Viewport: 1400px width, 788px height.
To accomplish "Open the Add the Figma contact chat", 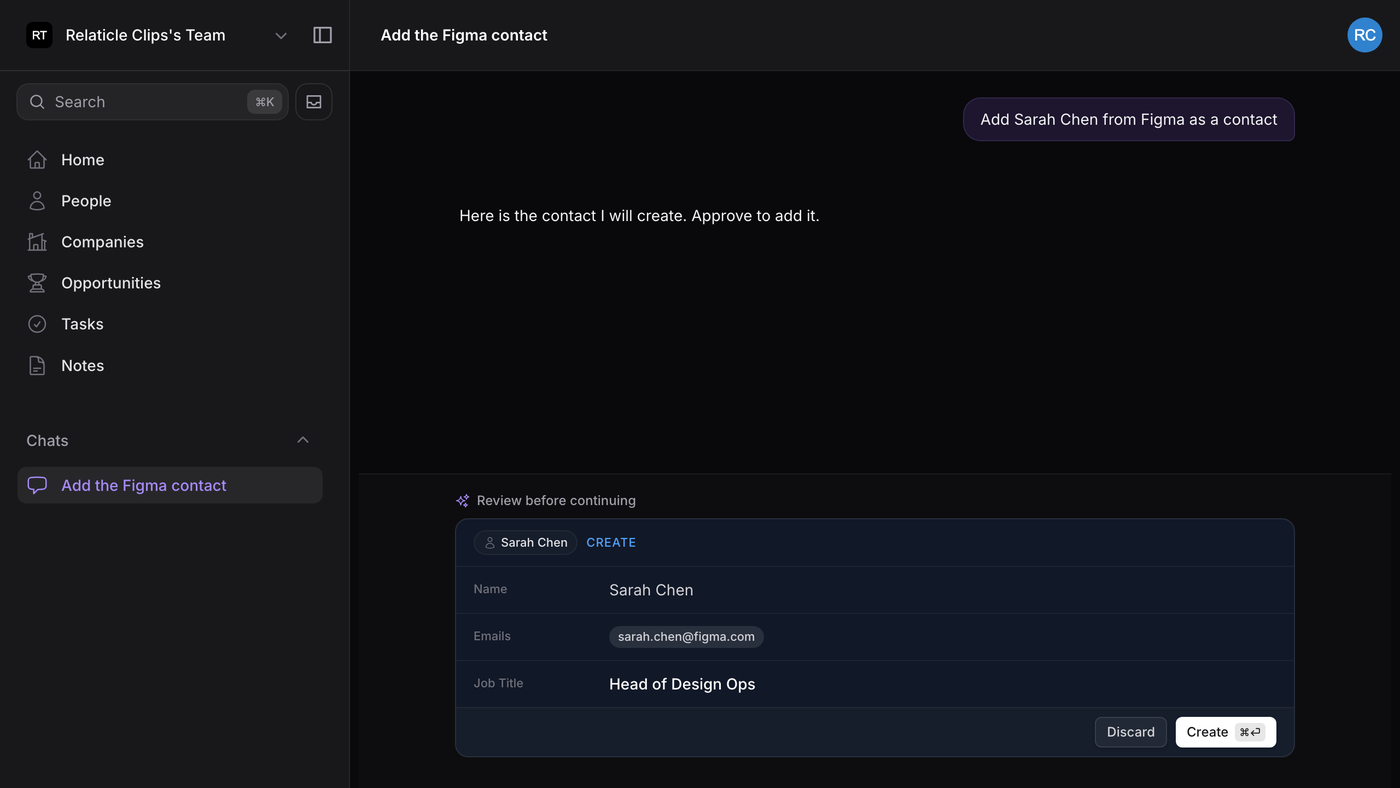I will pyautogui.click(x=170, y=485).
